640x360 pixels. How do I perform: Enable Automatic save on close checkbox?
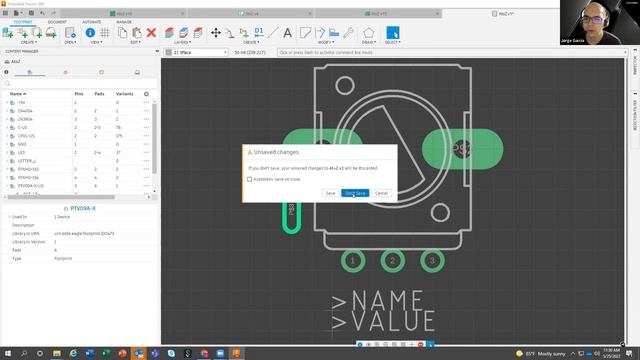(x=249, y=179)
